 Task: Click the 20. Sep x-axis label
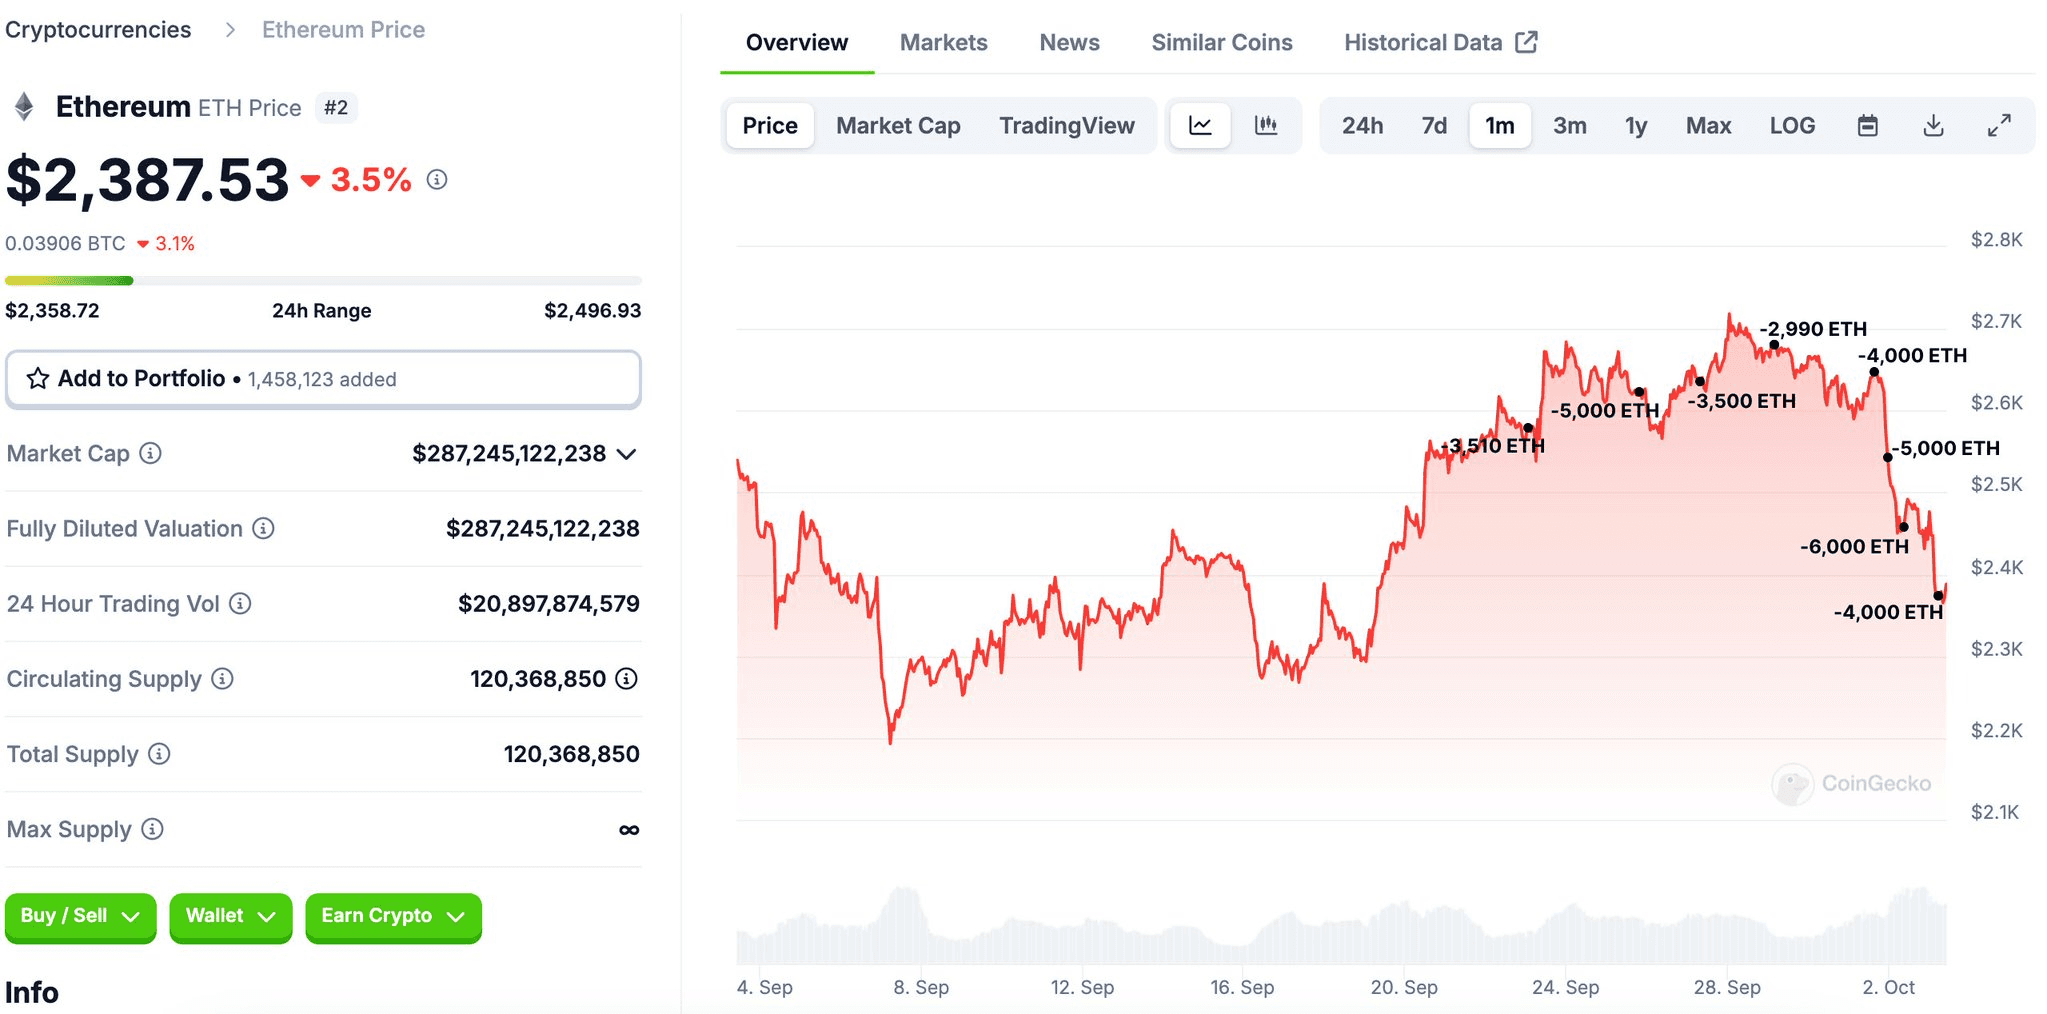(1404, 987)
